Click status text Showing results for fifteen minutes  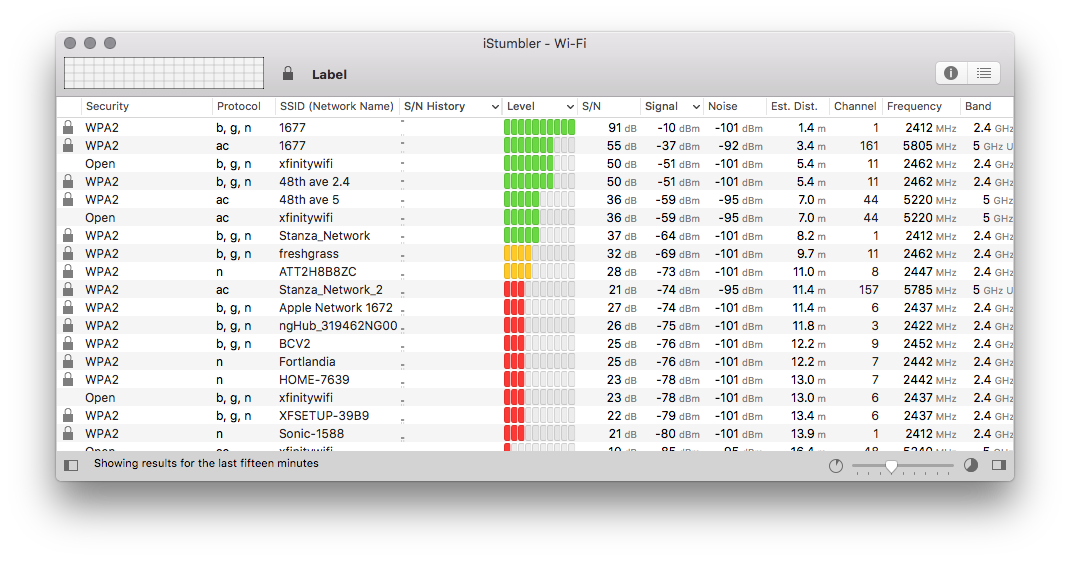click(206, 463)
